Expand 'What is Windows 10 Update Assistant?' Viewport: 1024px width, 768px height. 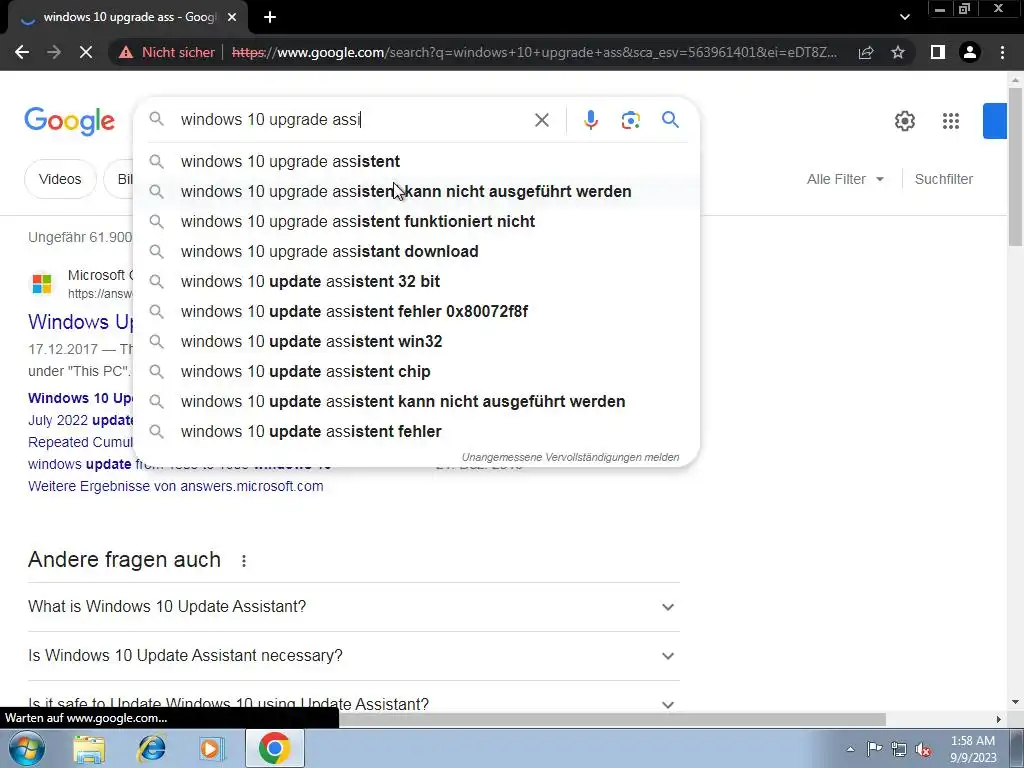(353, 607)
